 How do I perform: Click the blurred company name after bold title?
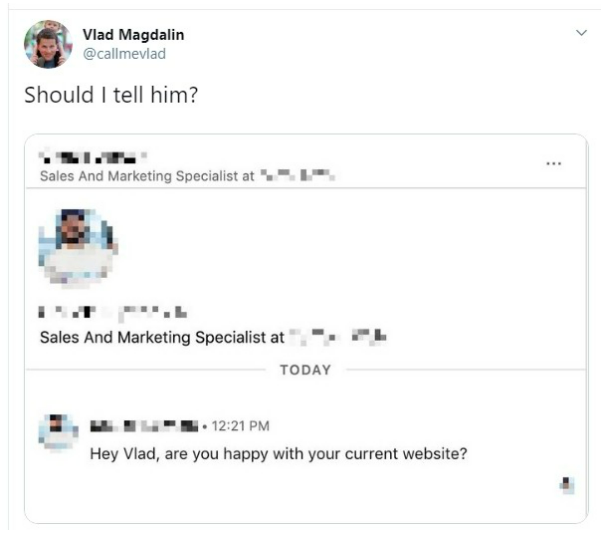point(338,337)
